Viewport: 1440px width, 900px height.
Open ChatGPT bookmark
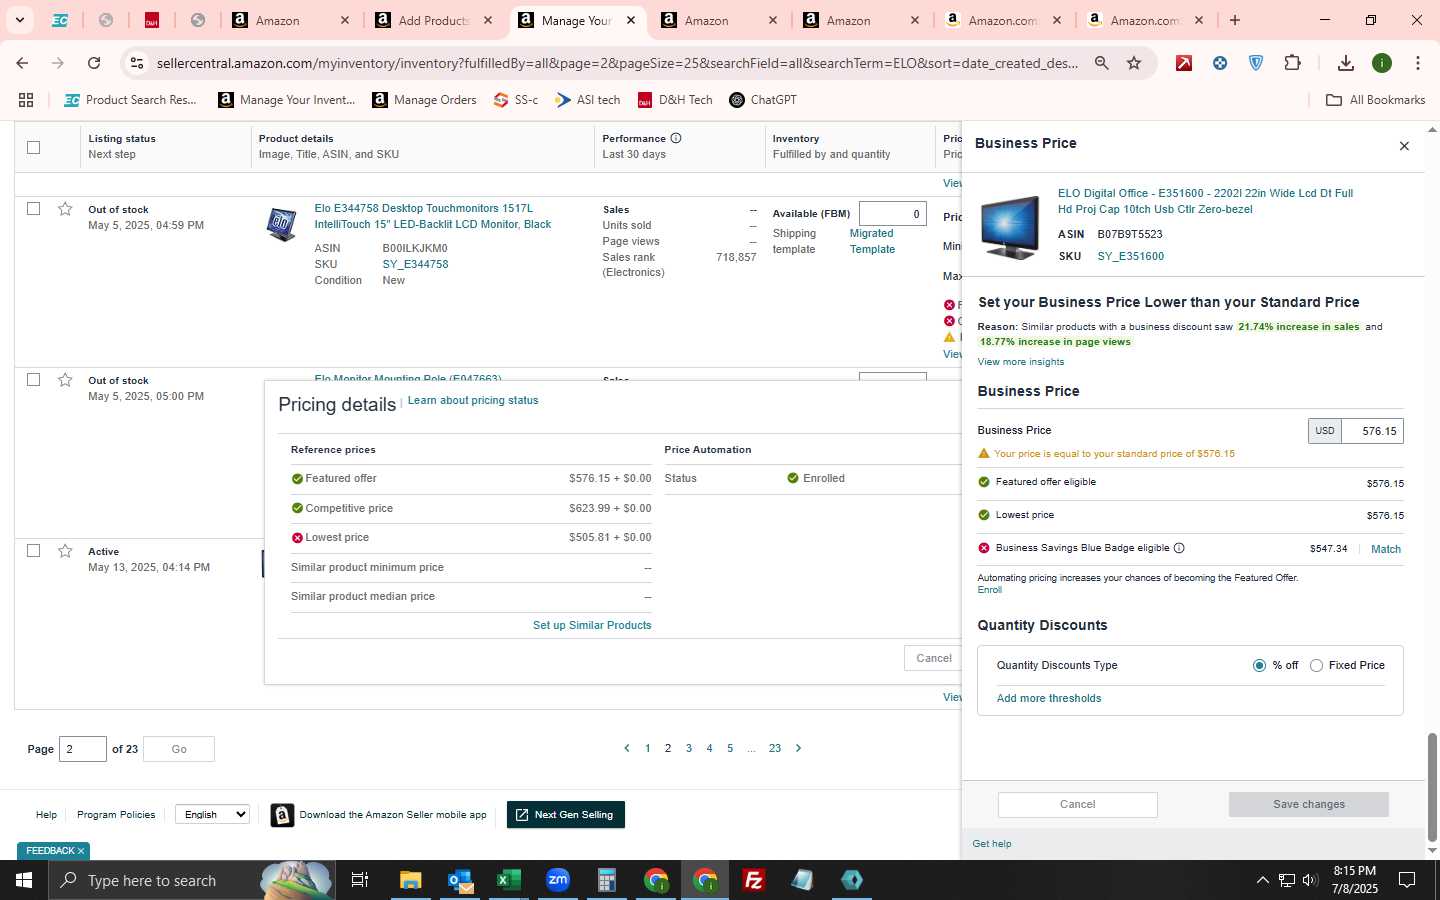pyautogui.click(x=763, y=100)
